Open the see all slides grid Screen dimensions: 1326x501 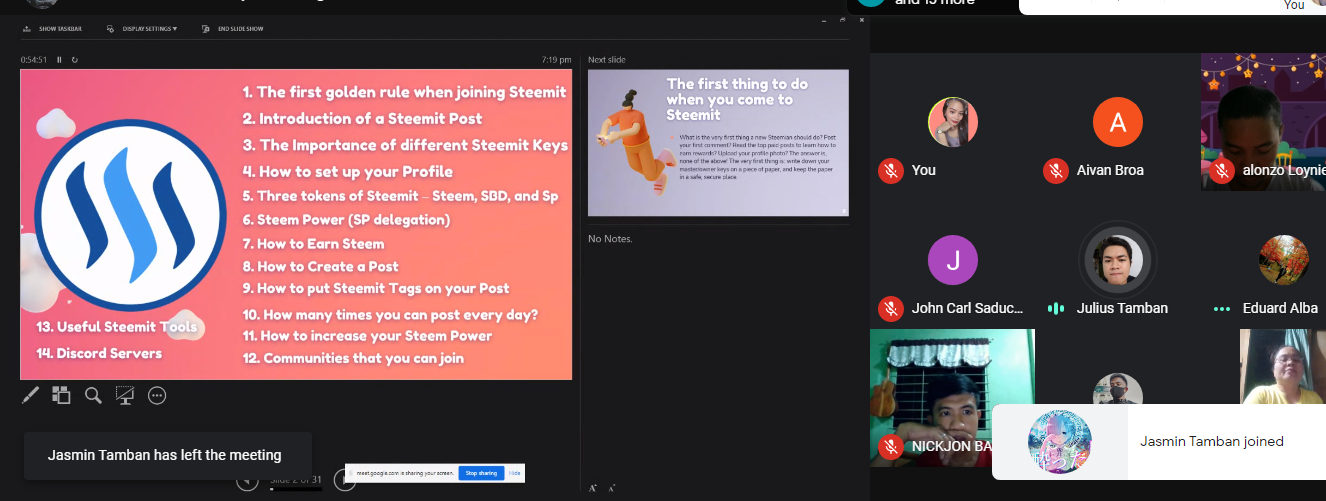(61, 395)
